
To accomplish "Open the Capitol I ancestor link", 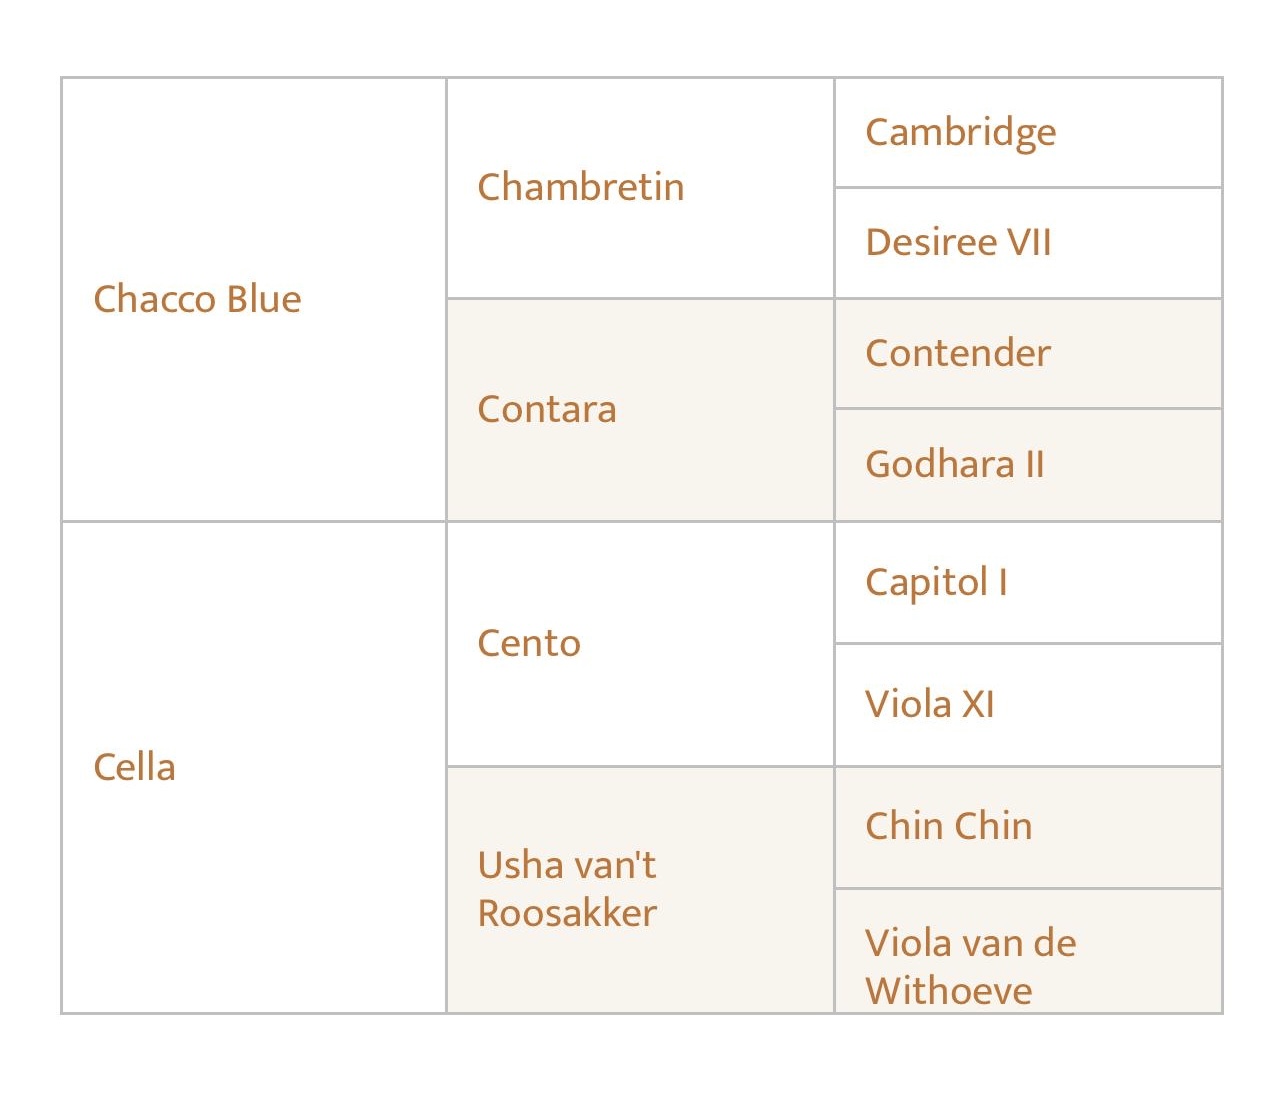I will [936, 583].
